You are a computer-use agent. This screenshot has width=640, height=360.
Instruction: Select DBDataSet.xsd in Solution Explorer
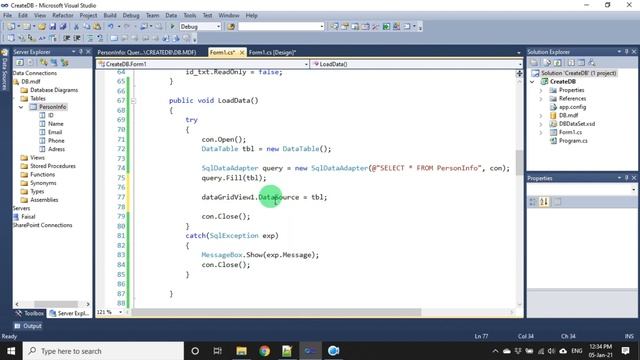tap(577, 124)
